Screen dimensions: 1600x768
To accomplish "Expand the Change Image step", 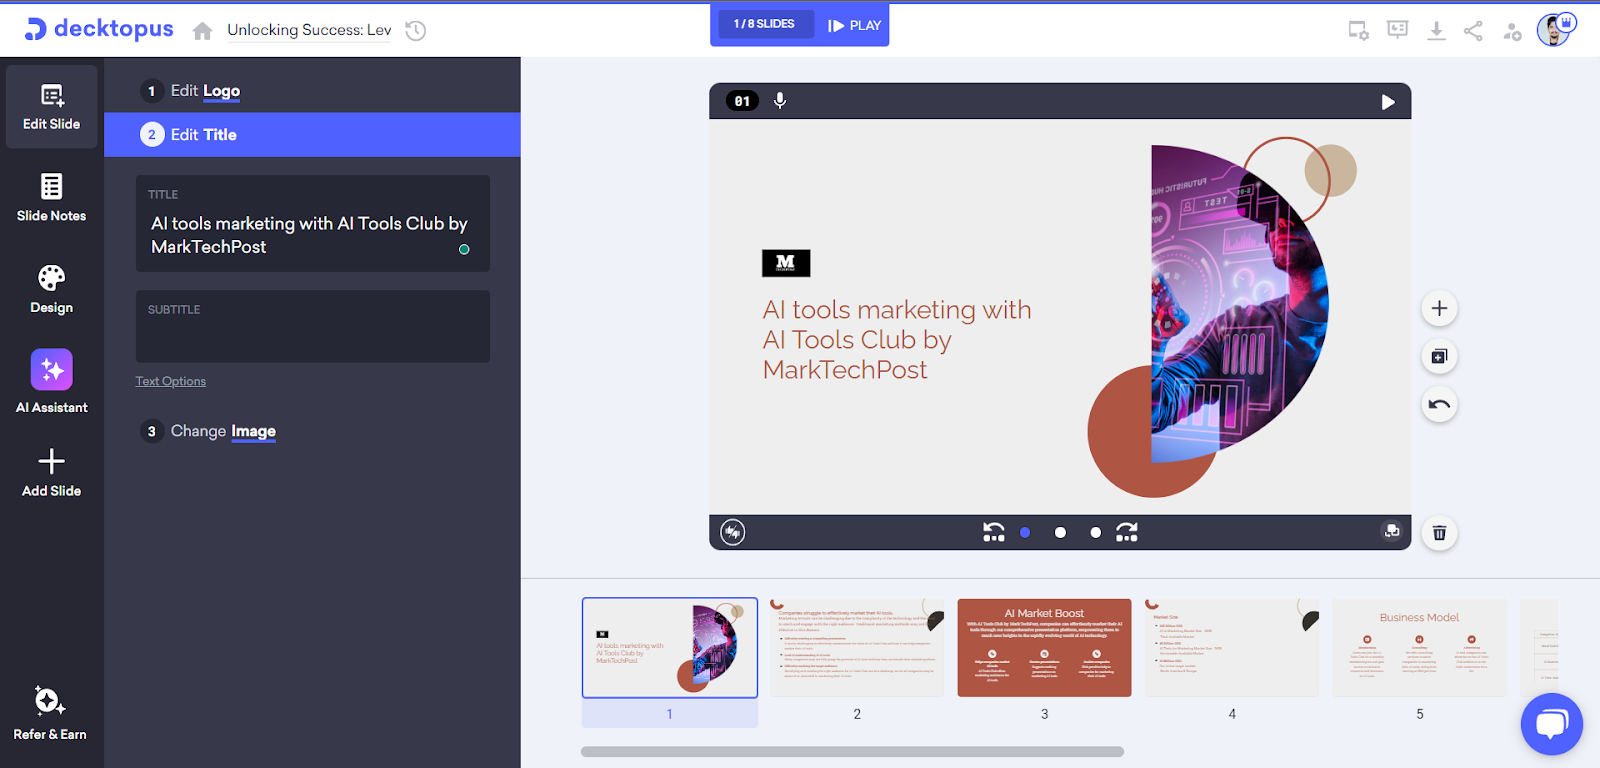I will pyautogui.click(x=312, y=431).
